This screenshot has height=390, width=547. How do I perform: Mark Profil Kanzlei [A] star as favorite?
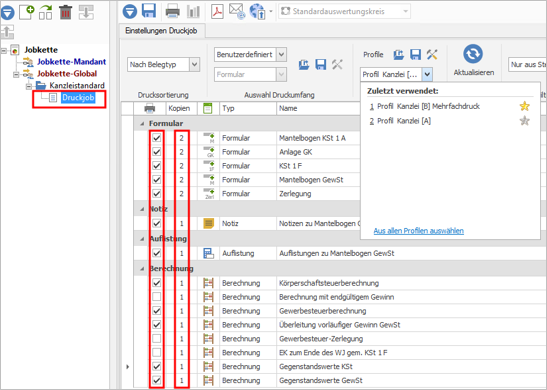524,121
